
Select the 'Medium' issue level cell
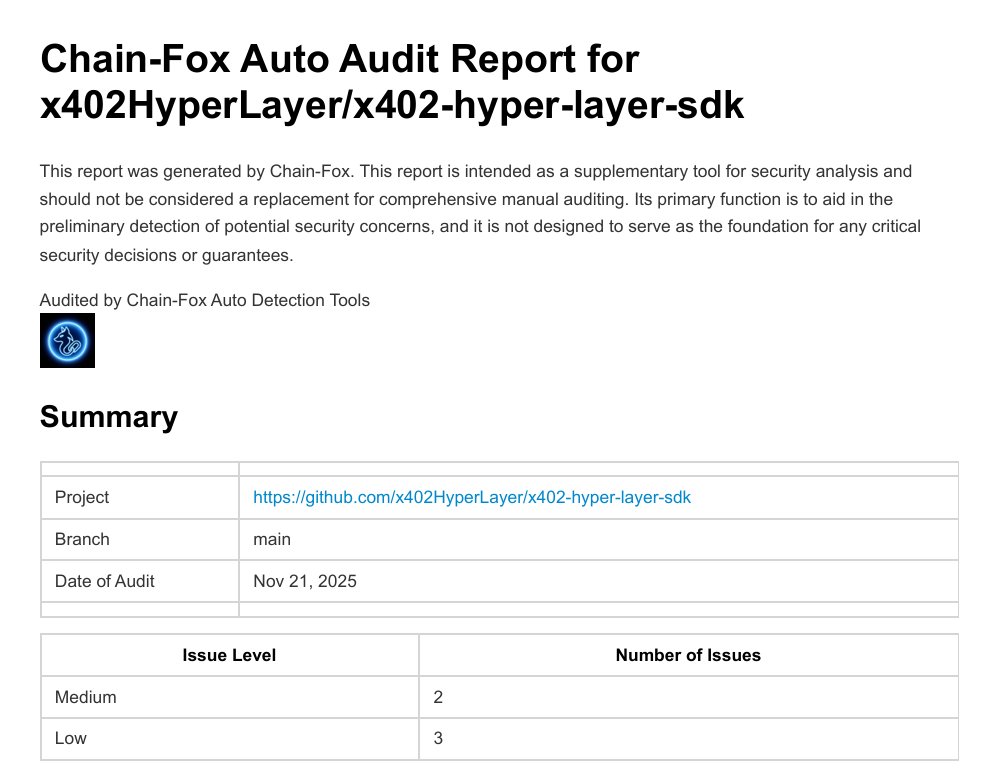click(x=229, y=697)
